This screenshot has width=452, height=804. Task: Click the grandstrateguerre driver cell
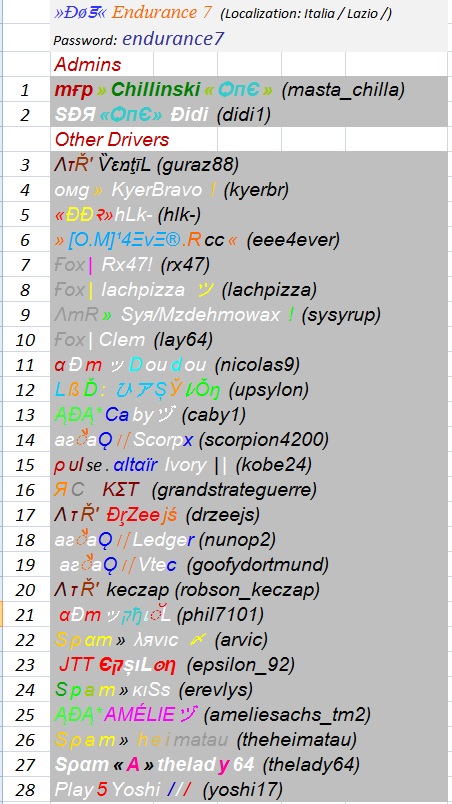249,490
